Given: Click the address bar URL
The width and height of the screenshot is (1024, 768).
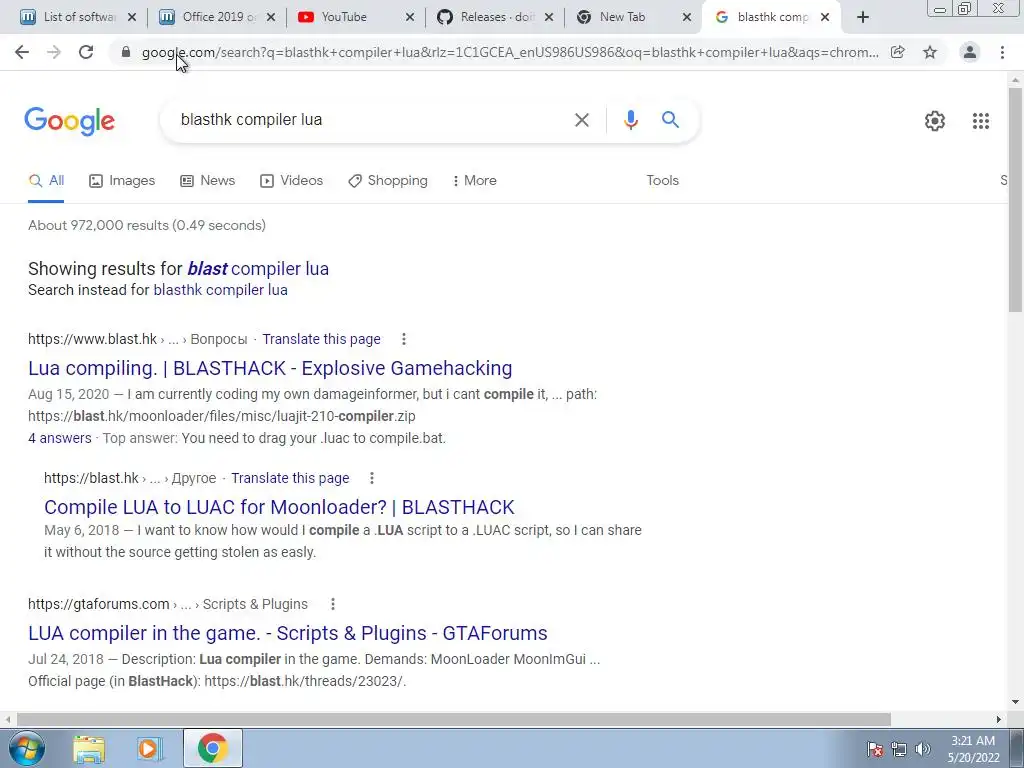Looking at the screenshot, I should point(510,52).
